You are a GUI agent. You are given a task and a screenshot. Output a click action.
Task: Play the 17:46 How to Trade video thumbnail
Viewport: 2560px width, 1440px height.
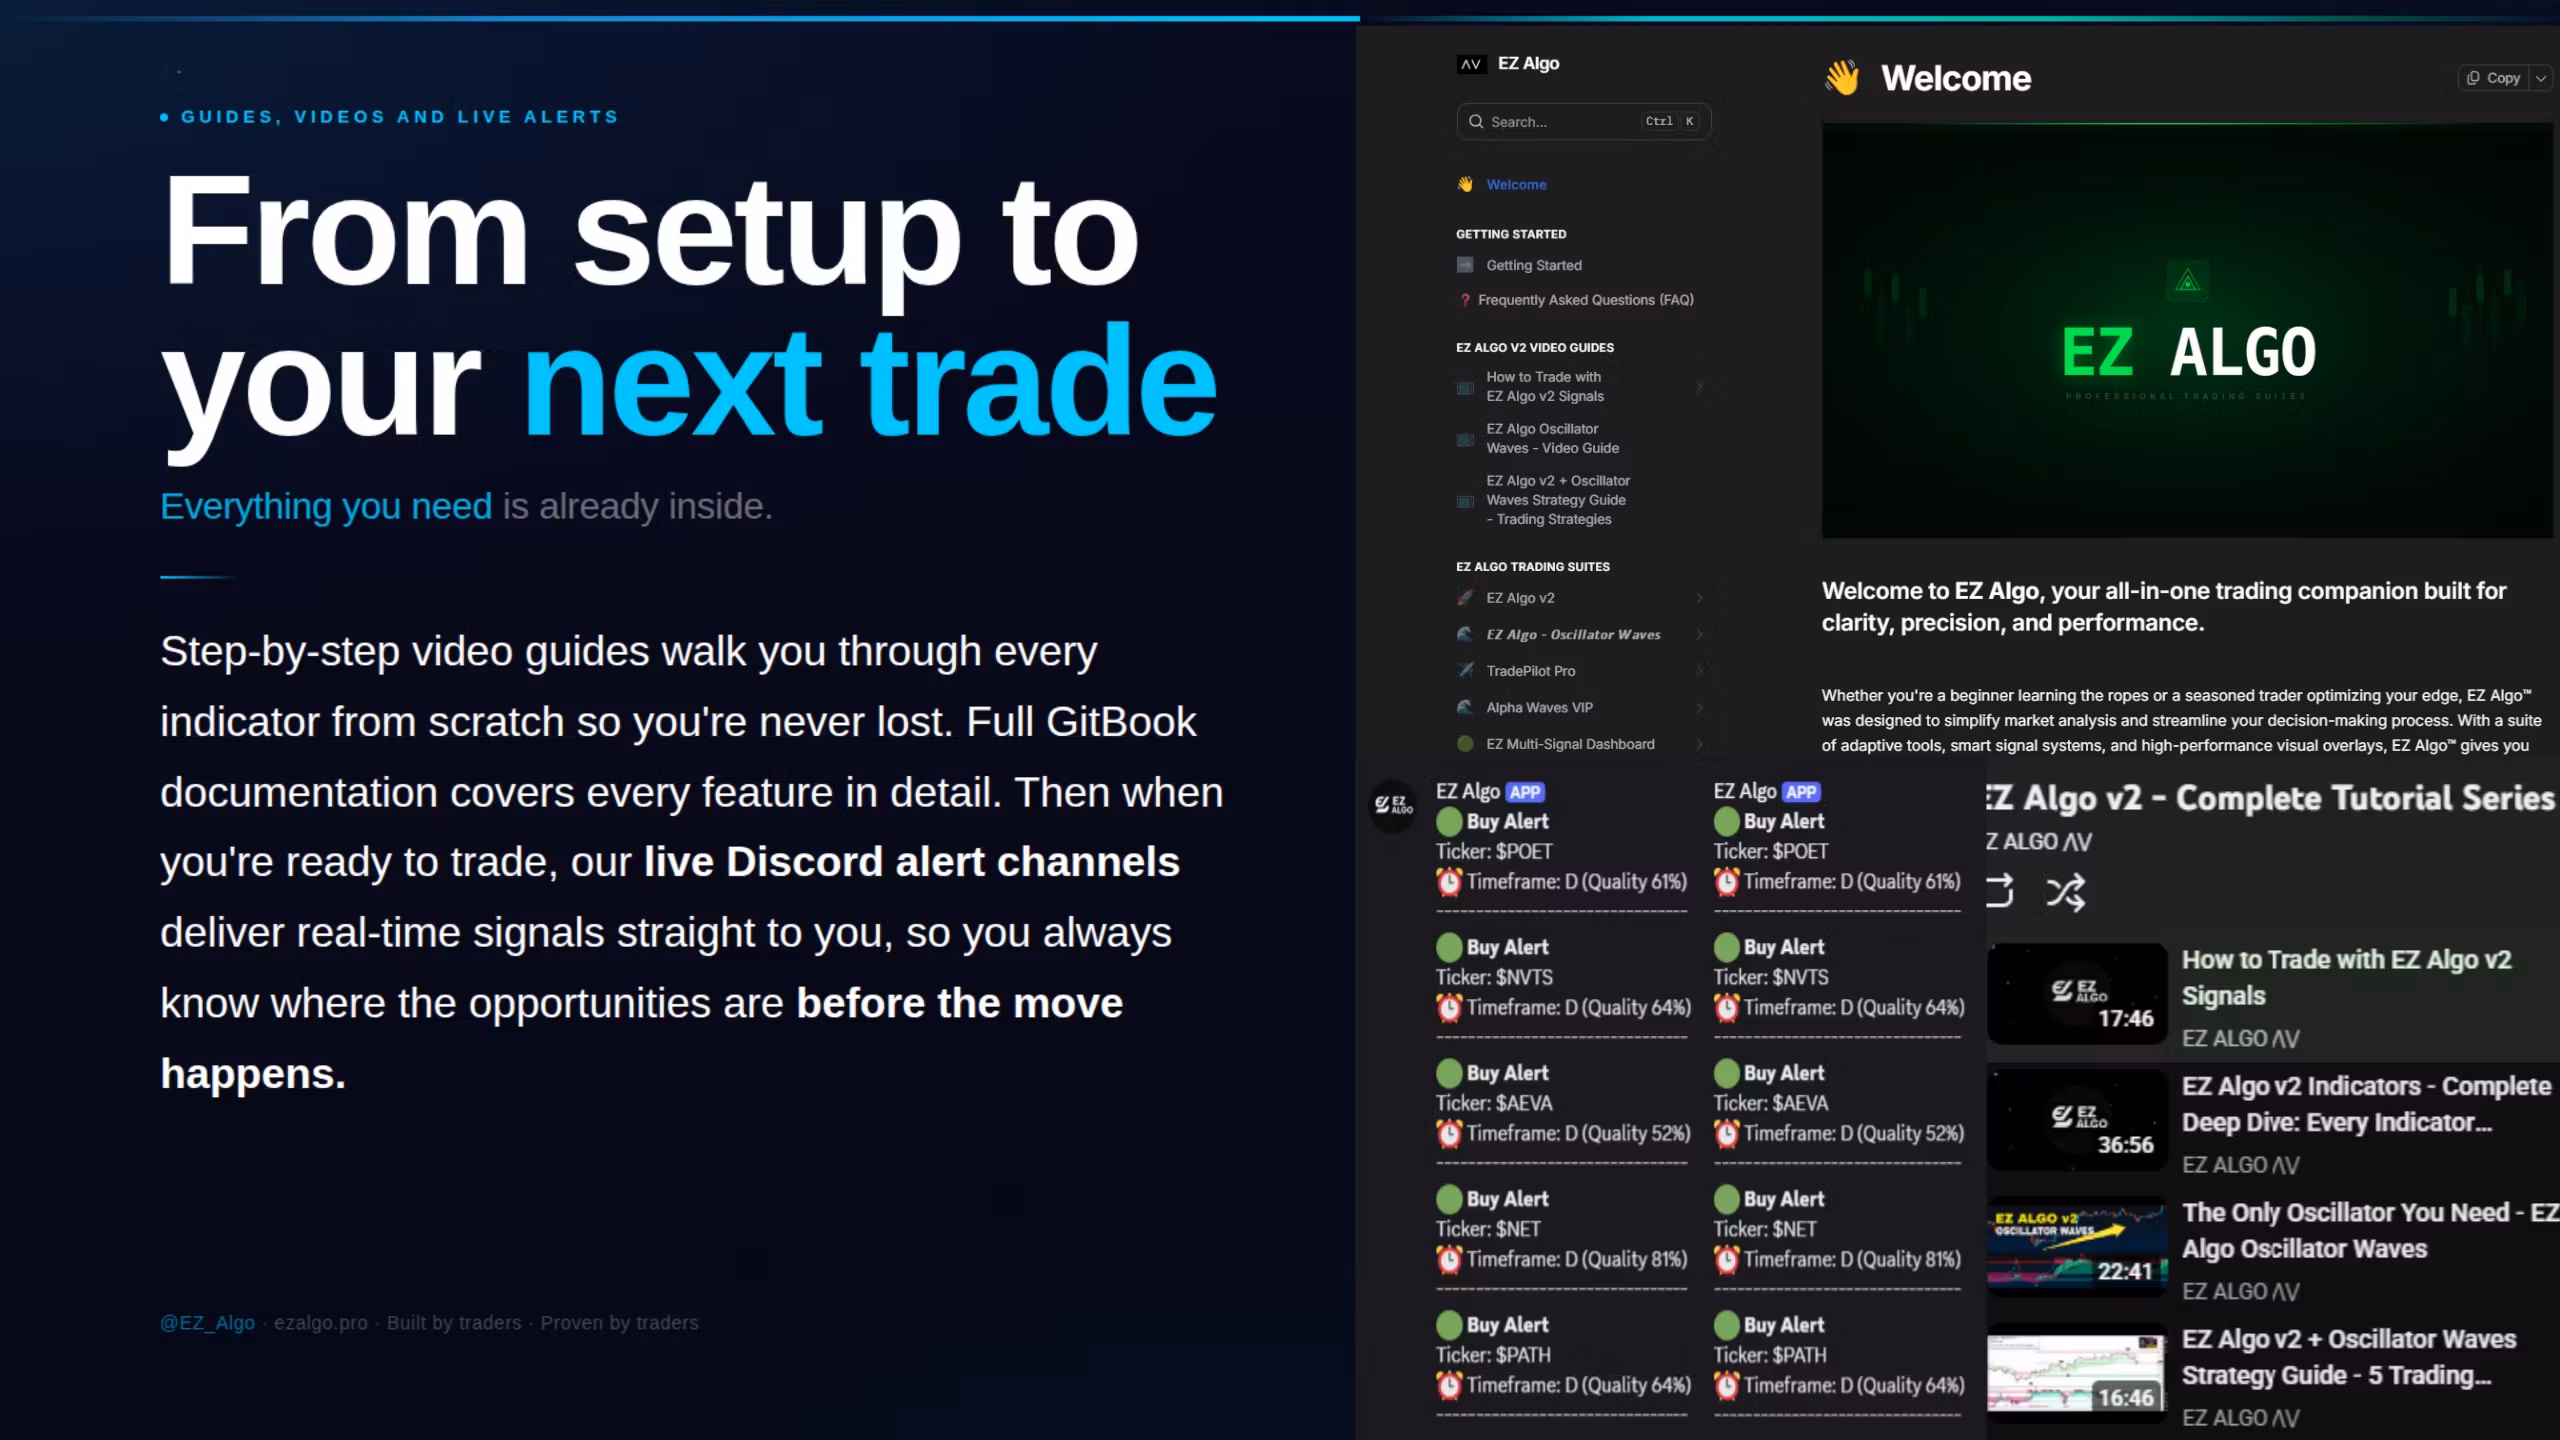tap(2076, 993)
